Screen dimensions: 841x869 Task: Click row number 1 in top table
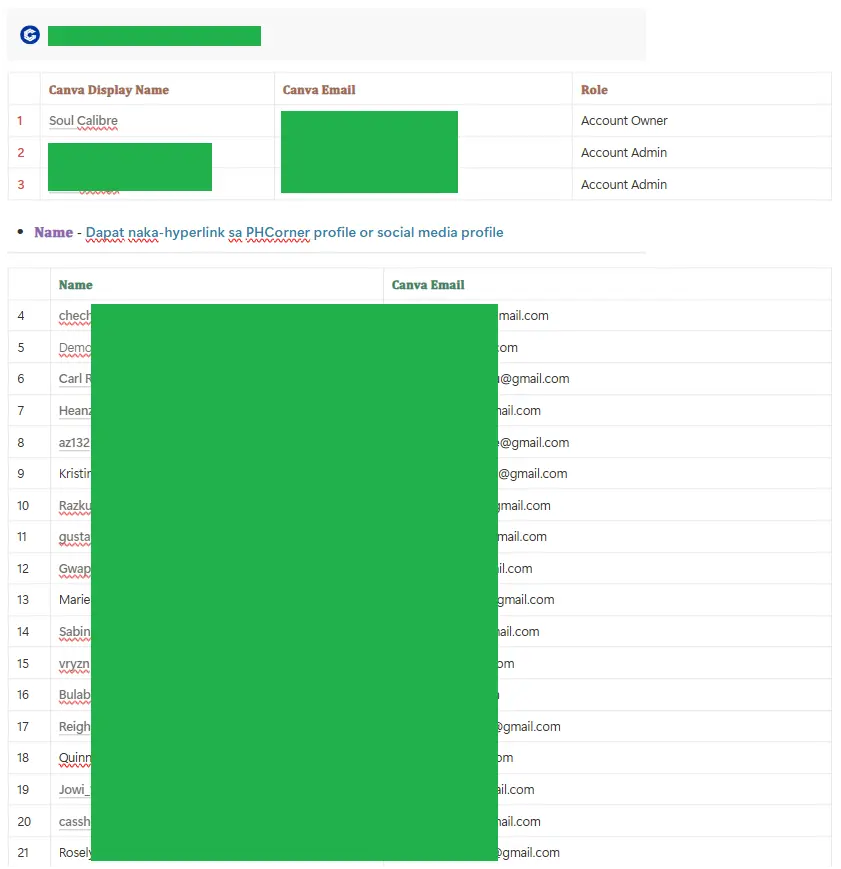(x=20, y=120)
